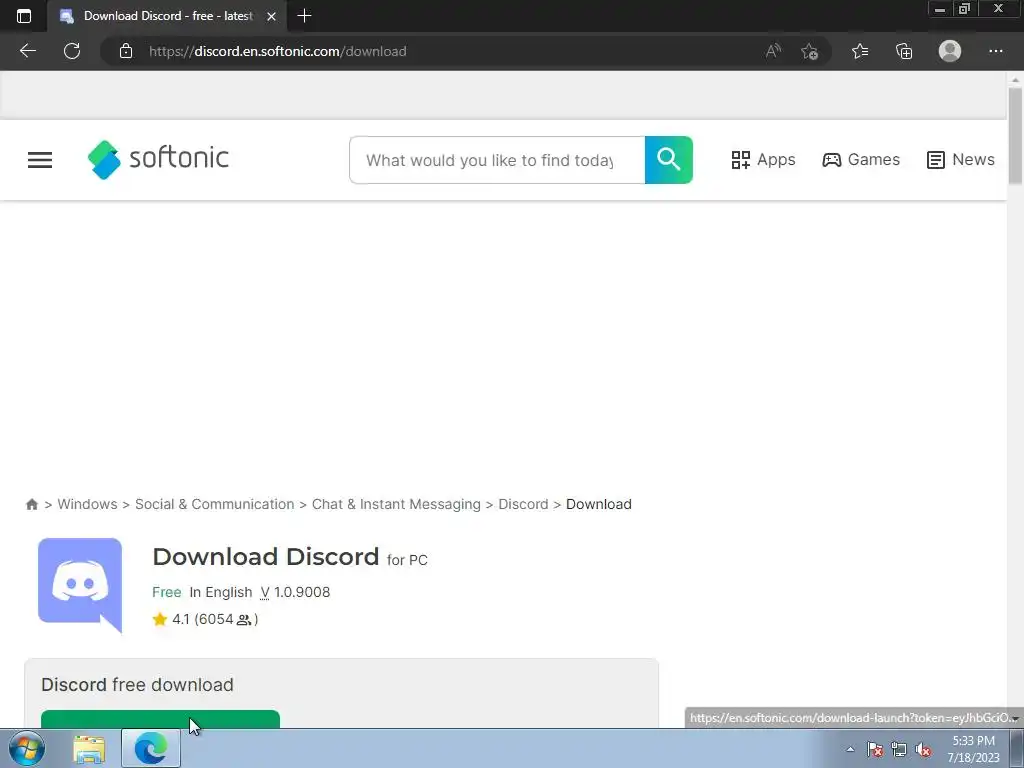Open the Windows Start menu
Image resolution: width=1024 pixels, height=768 pixels.
click(27, 748)
